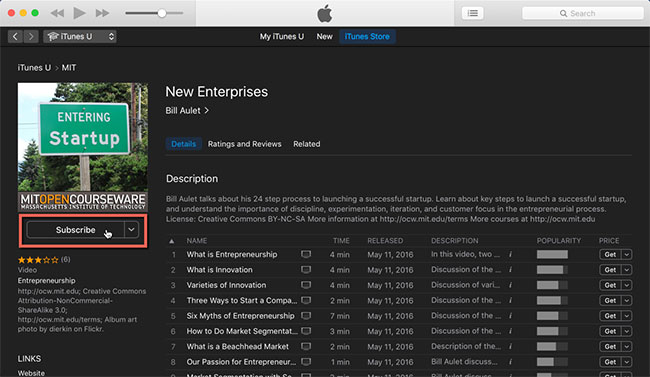Viewport: 650px width, 377px height.
Task: Click the Entering Startup course artwork
Action: coord(82,147)
